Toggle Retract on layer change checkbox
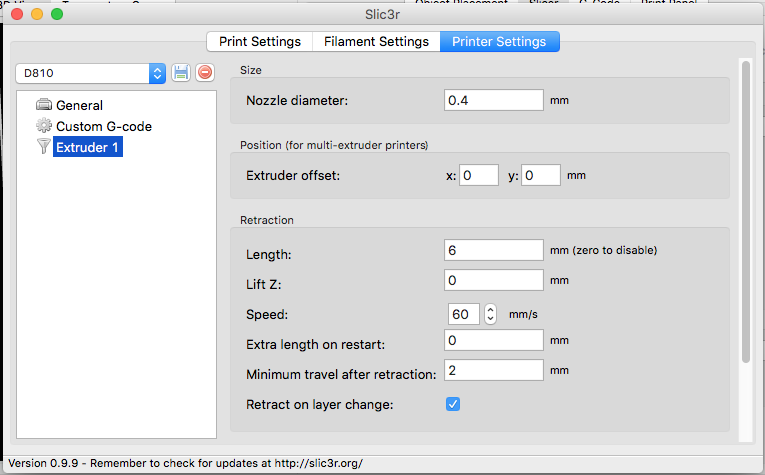 pos(453,404)
